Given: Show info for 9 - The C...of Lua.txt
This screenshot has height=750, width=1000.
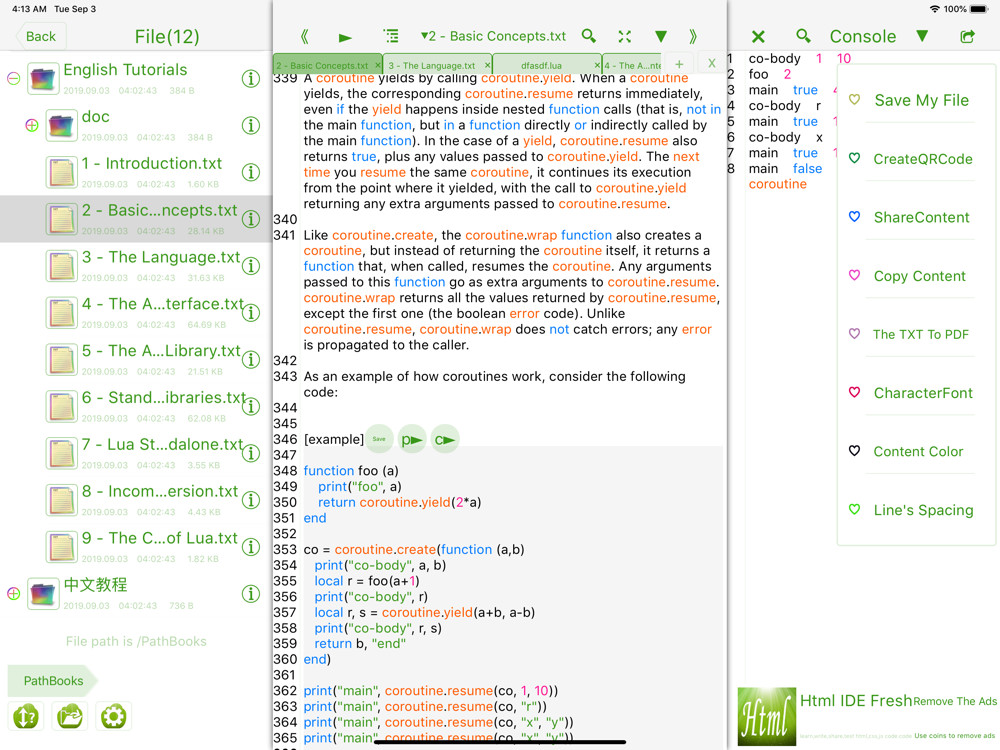Looking at the screenshot, I should pyautogui.click(x=251, y=547).
